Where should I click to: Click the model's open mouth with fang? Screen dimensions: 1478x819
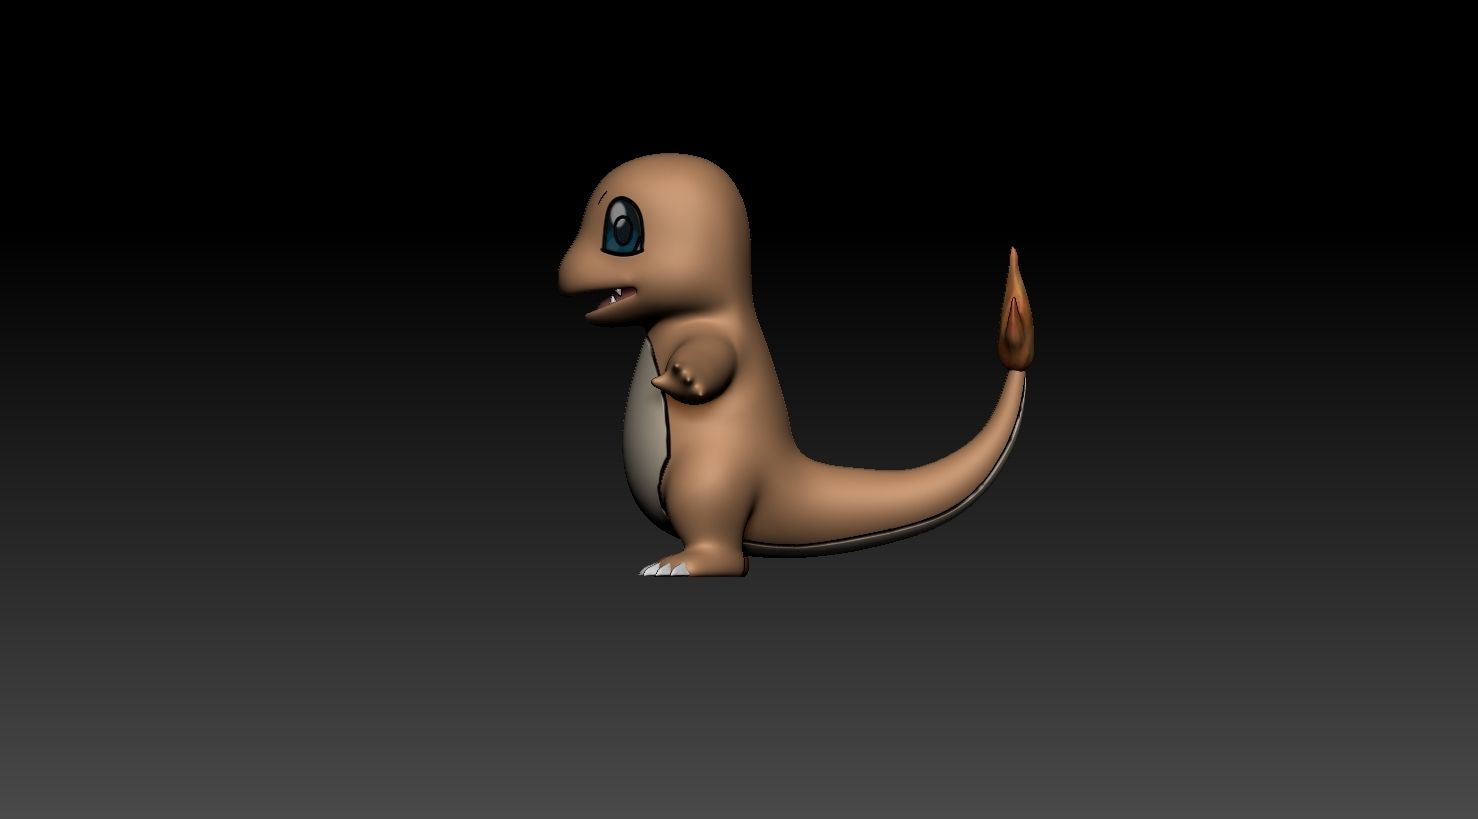click(x=614, y=301)
